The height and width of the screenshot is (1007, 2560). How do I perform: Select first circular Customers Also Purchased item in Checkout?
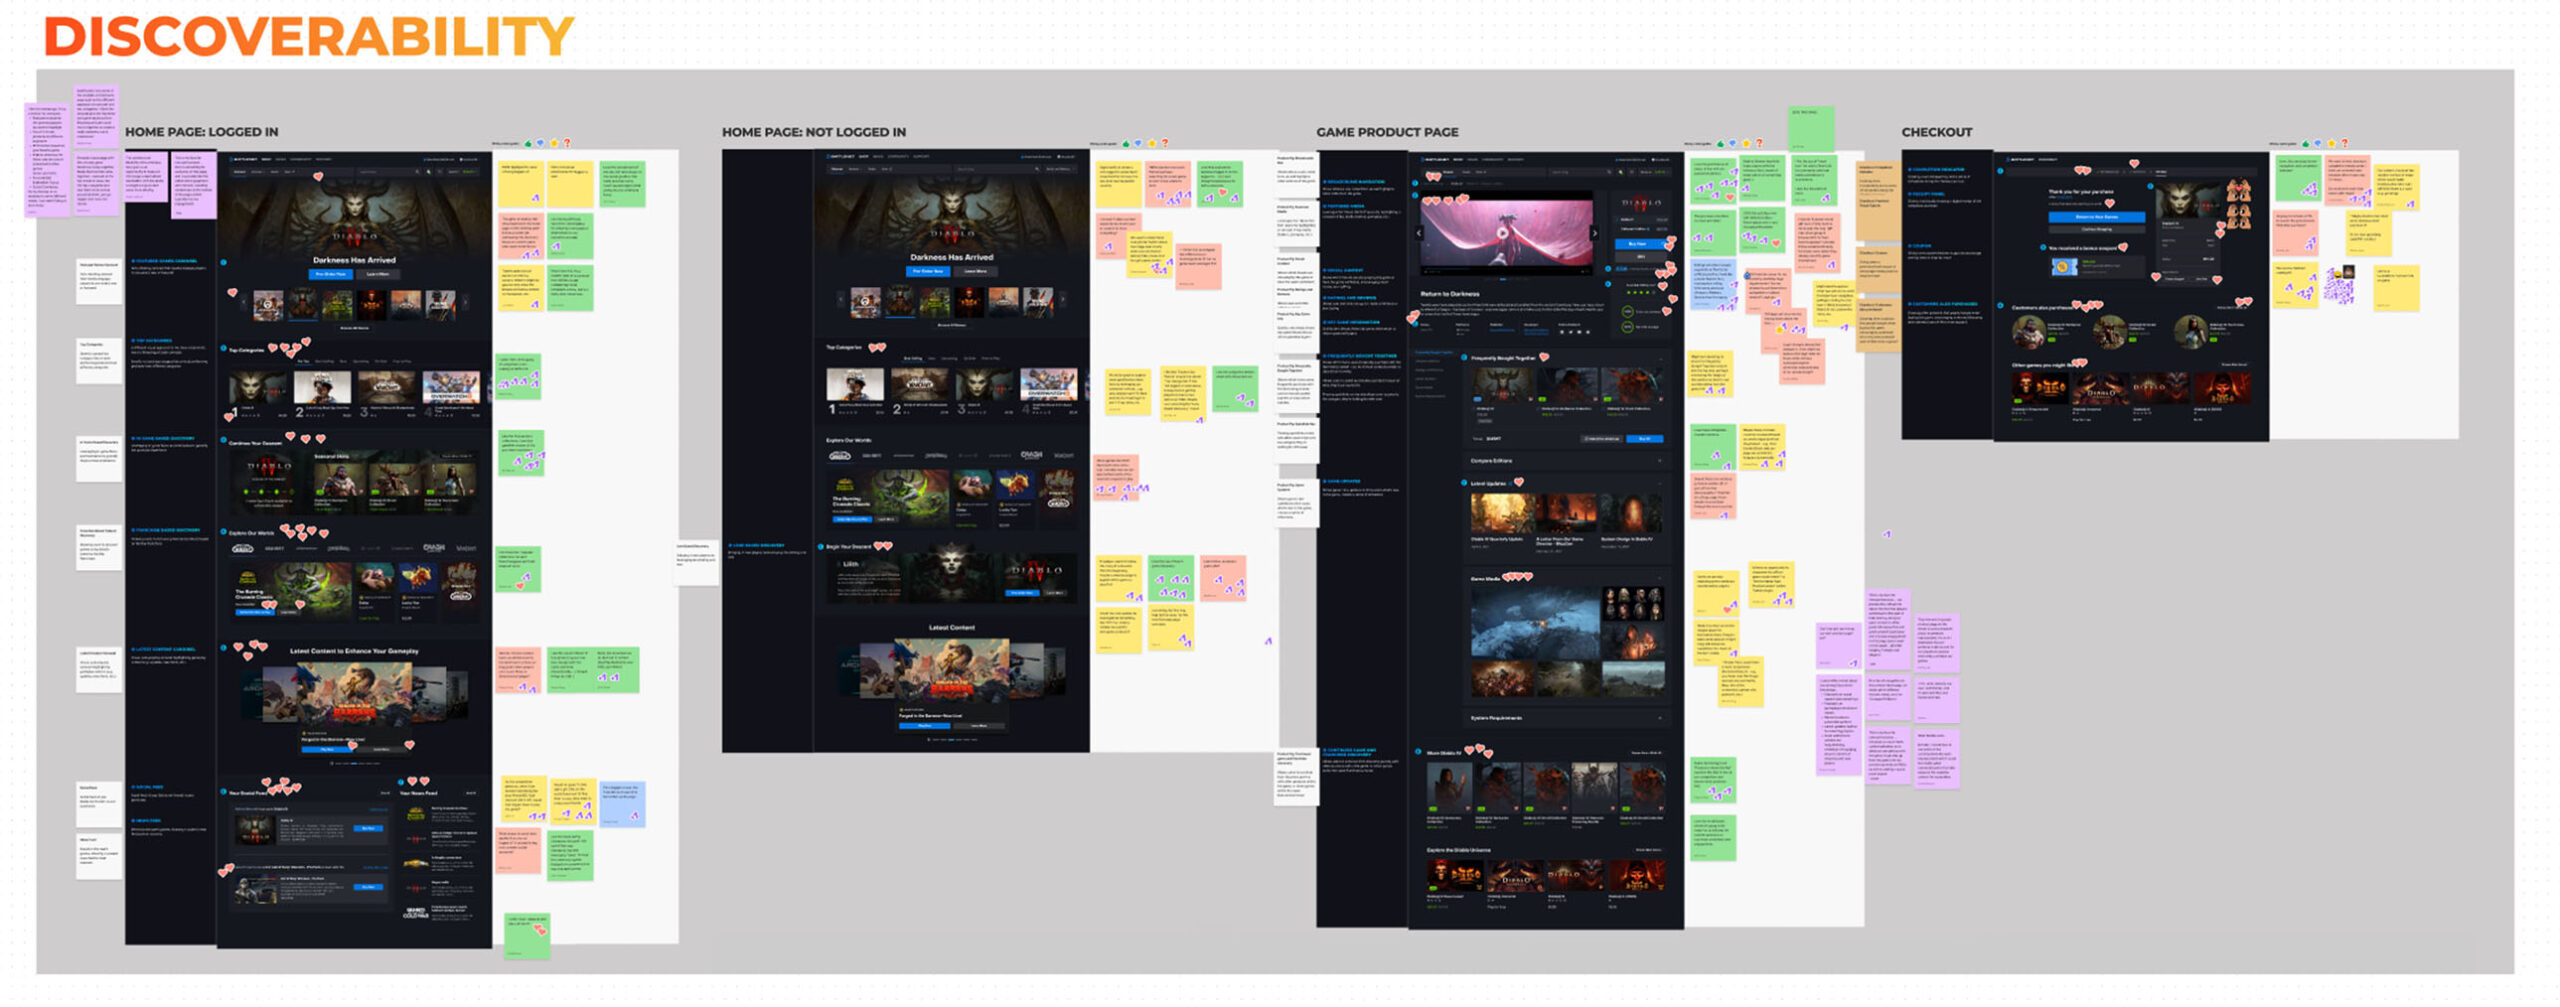(2029, 332)
